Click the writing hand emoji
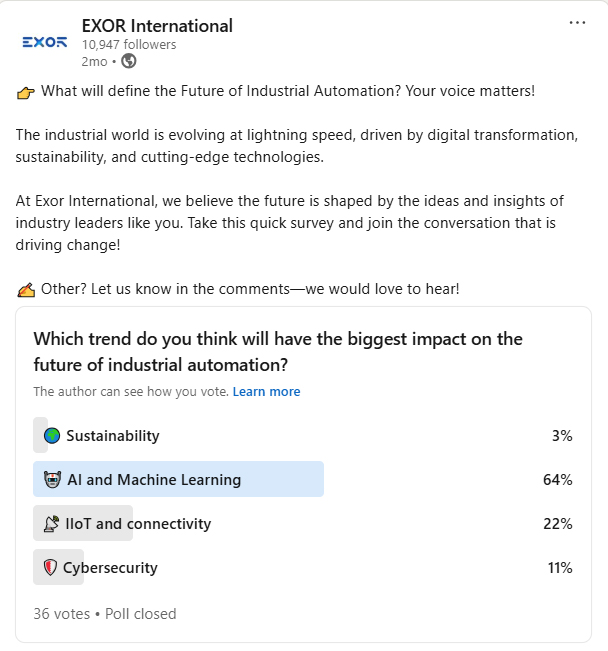608x651 pixels. 26,290
